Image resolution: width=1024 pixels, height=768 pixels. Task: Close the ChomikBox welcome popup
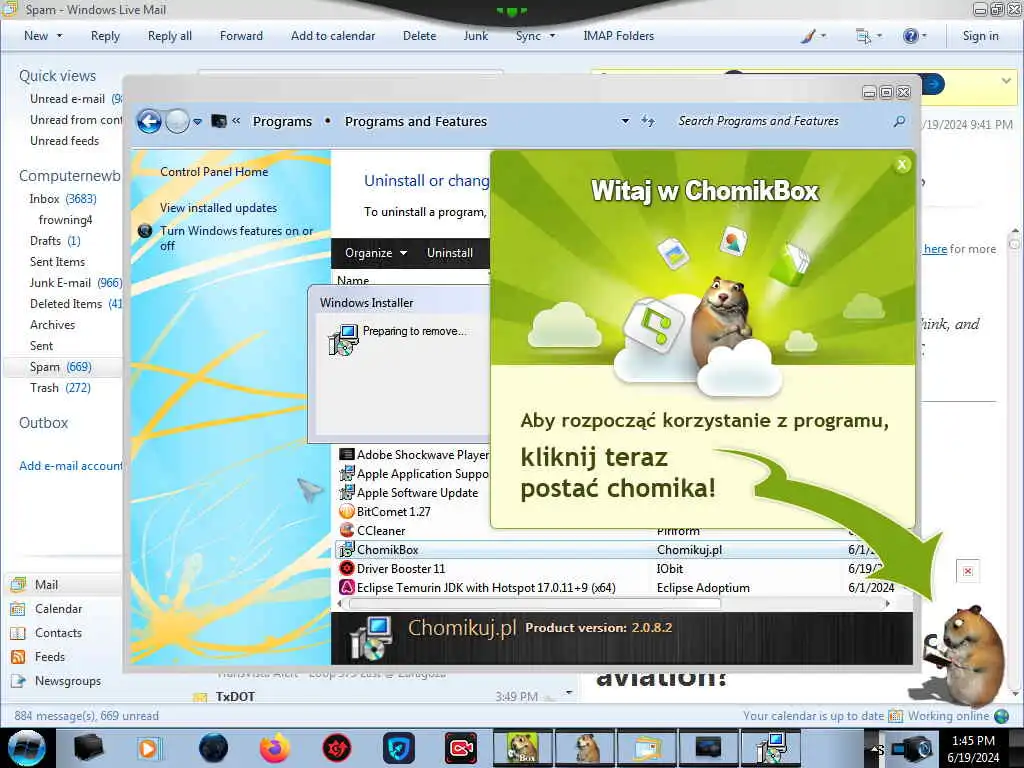902,165
